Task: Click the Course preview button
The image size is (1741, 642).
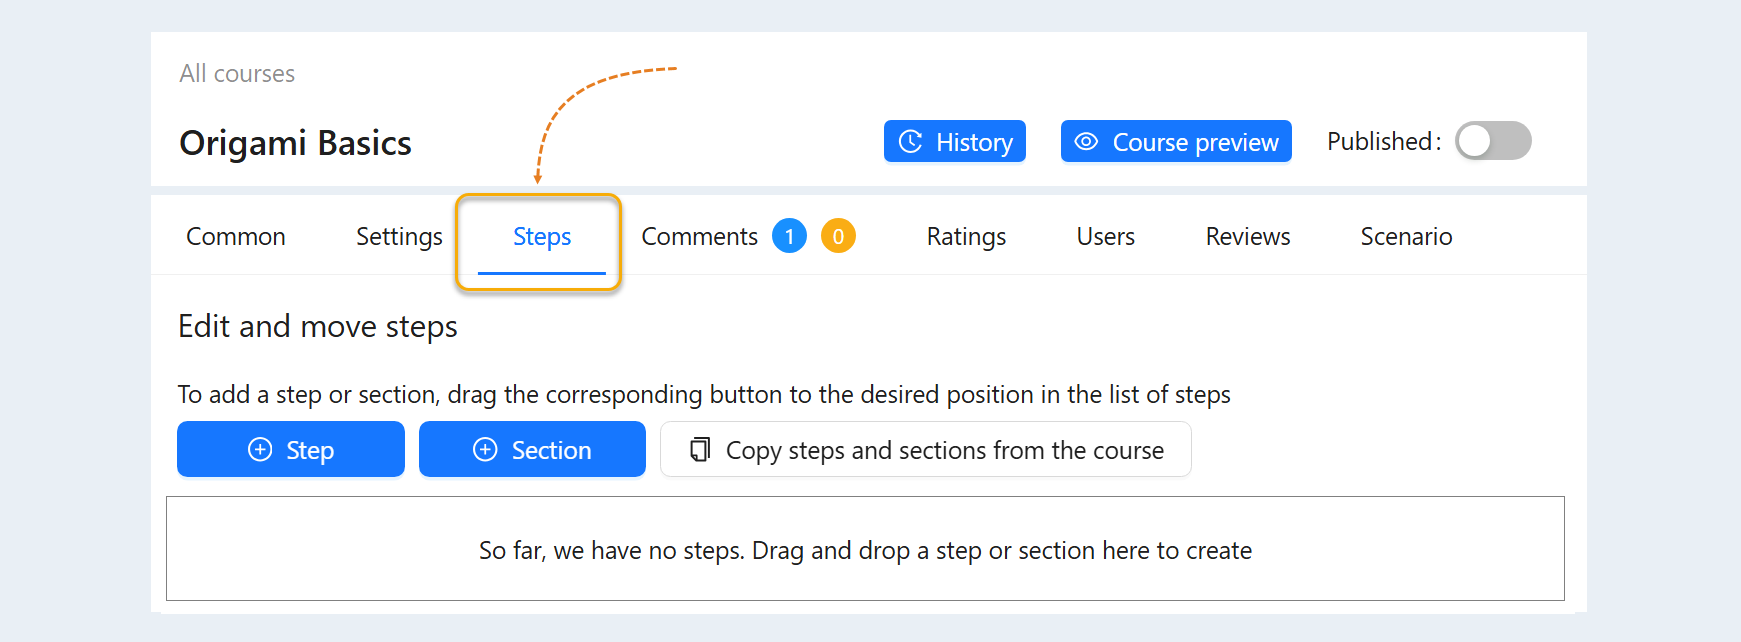Action: point(1176,141)
